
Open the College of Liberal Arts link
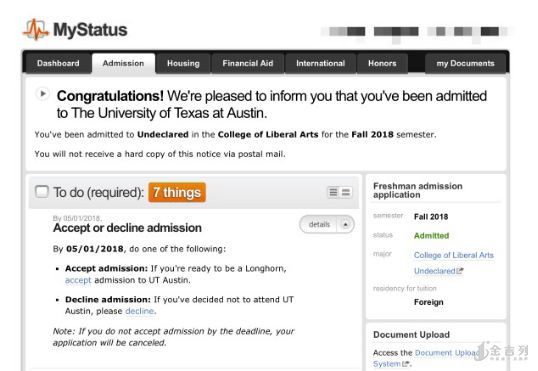tap(454, 255)
